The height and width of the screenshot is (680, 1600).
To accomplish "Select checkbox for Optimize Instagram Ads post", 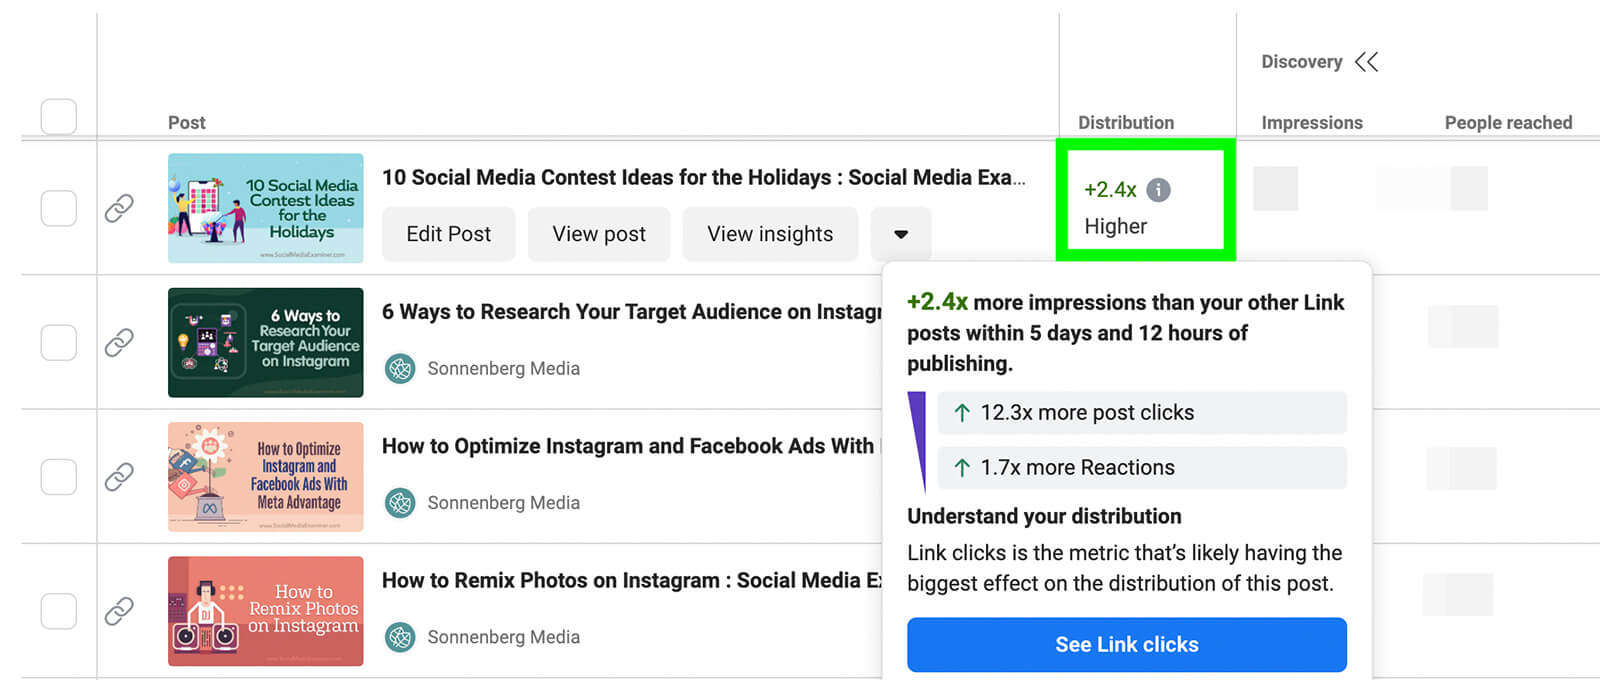I will tap(59, 476).
